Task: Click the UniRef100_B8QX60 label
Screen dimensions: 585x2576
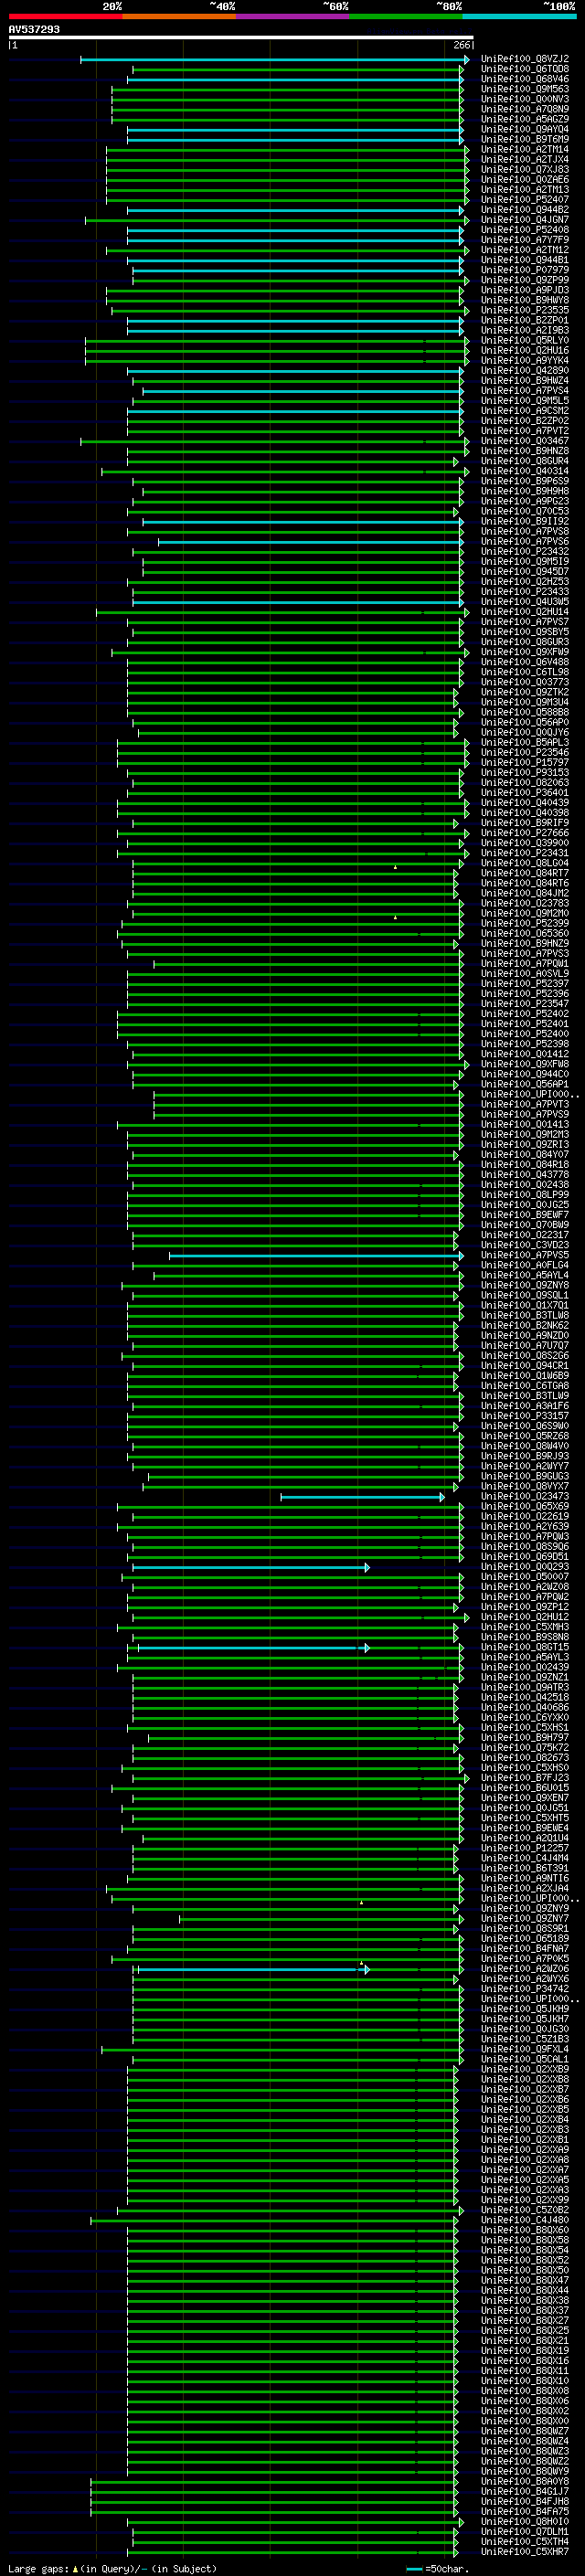Action: coord(524,2231)
